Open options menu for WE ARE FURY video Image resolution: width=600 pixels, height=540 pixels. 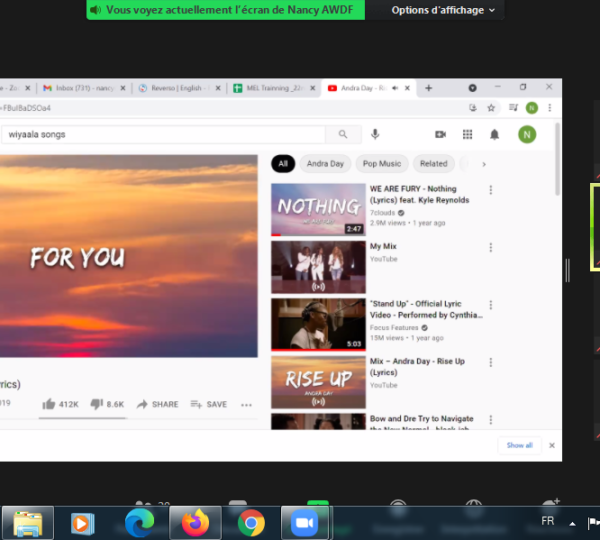(491, 190)
